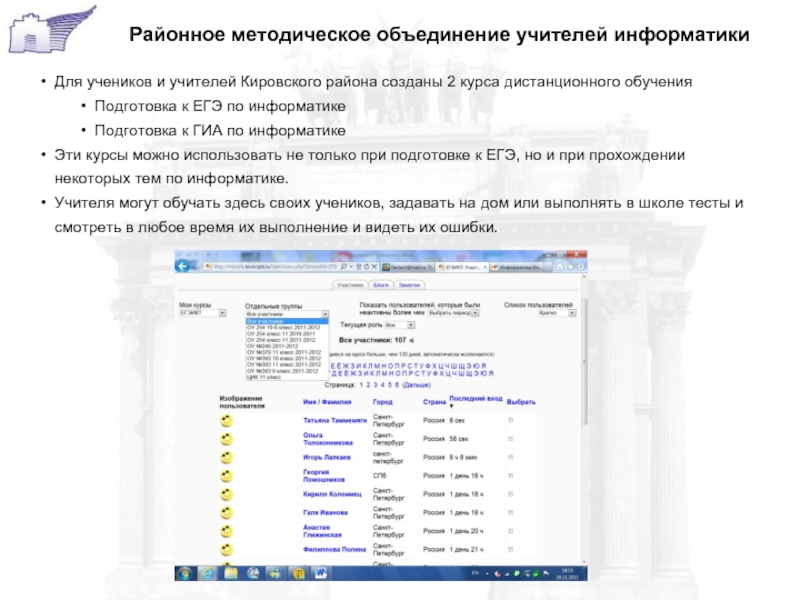The width and height of the screenshot is (800, 600).
Task: Tick checkbox for Георгий Помошников row
Action: pyautogui.click(x=511, y=476)
